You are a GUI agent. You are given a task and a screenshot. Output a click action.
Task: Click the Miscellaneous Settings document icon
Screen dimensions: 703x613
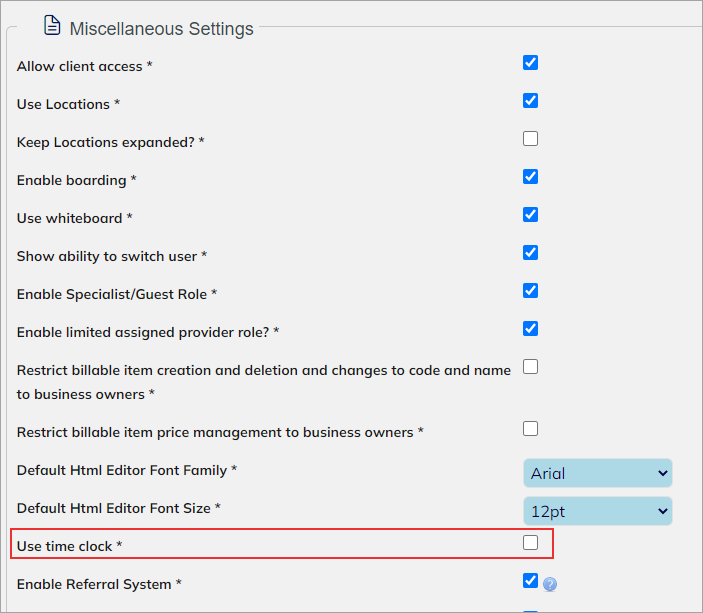coord(52,25)
